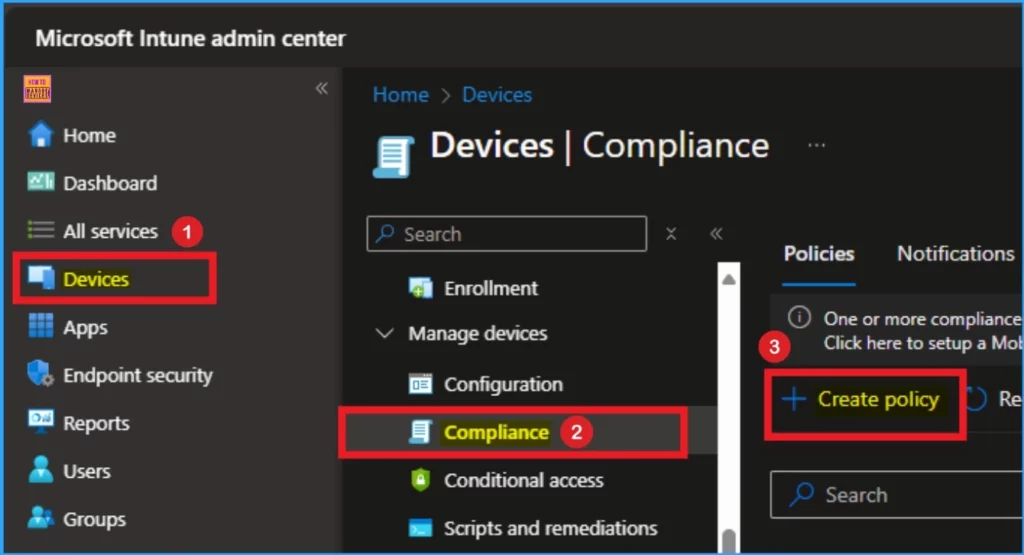Open Dashboard from the sidebar label
Screen dimensions: 1024x555
click(110, 183)
